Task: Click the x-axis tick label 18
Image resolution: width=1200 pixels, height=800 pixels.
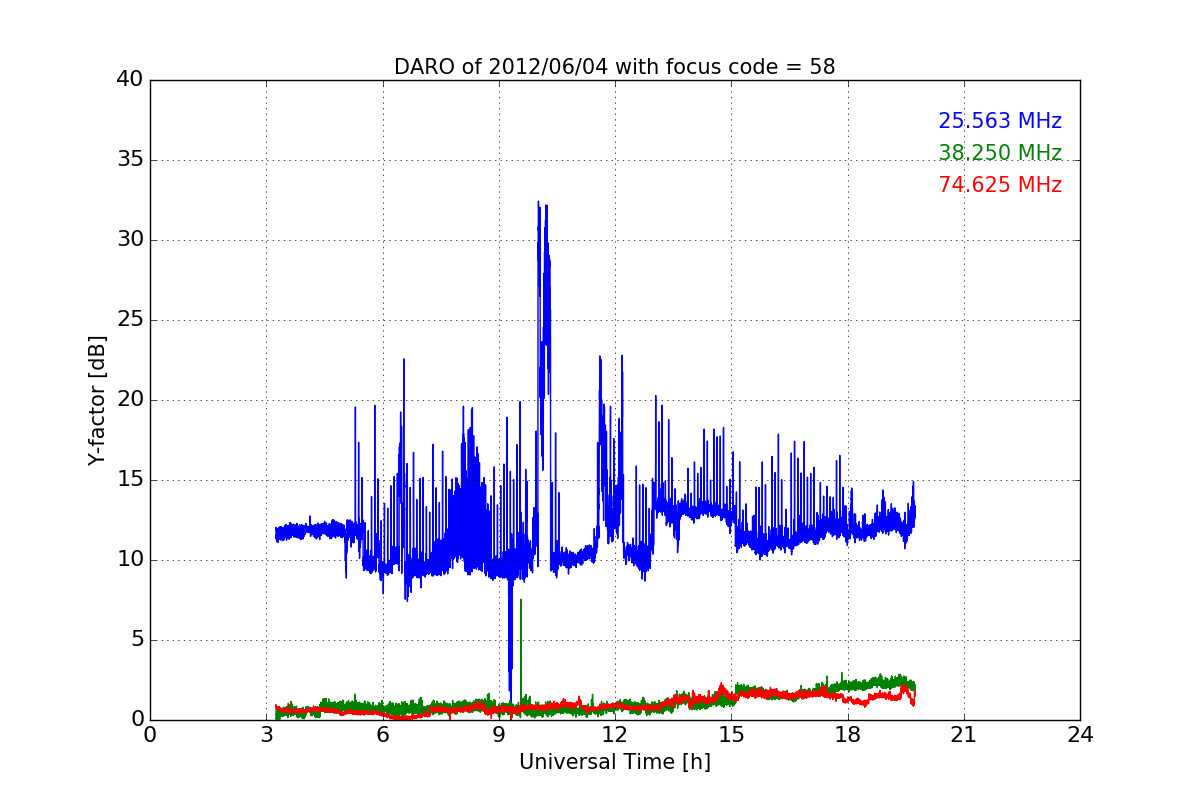Action: pyautogui.click(x=848, y=734)
